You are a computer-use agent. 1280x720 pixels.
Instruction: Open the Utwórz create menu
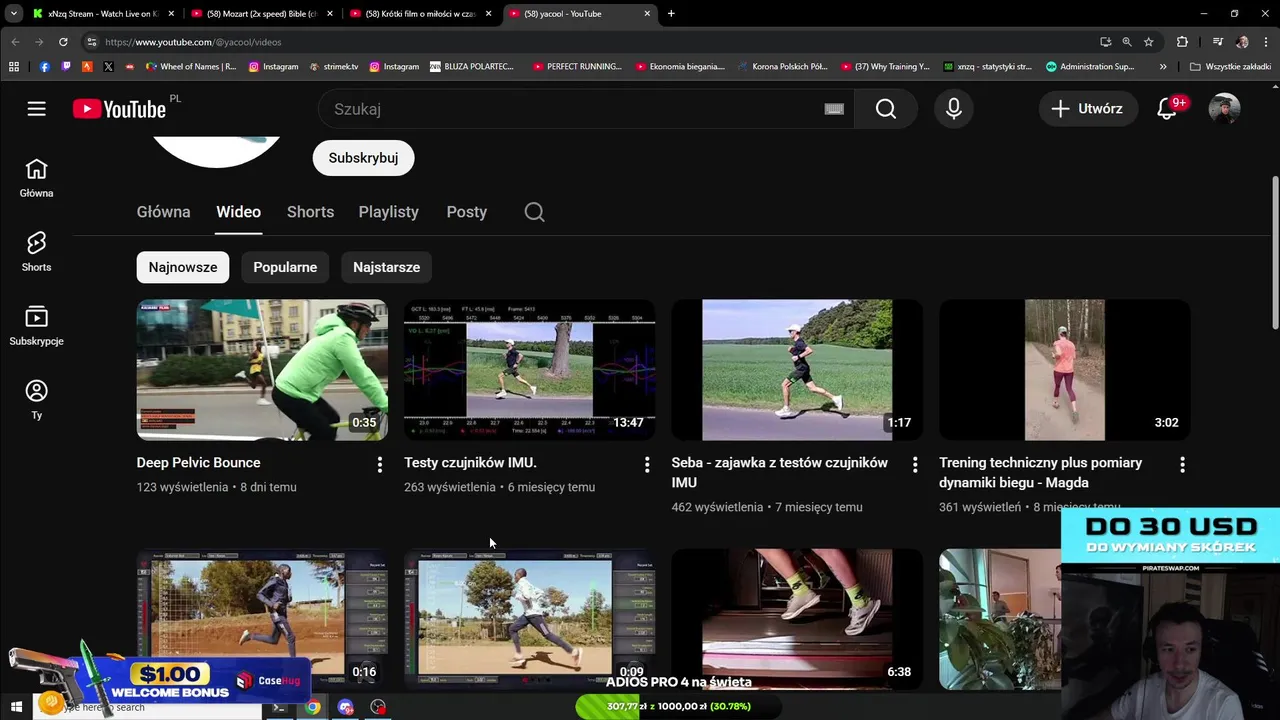click(x=1088, y=109)
